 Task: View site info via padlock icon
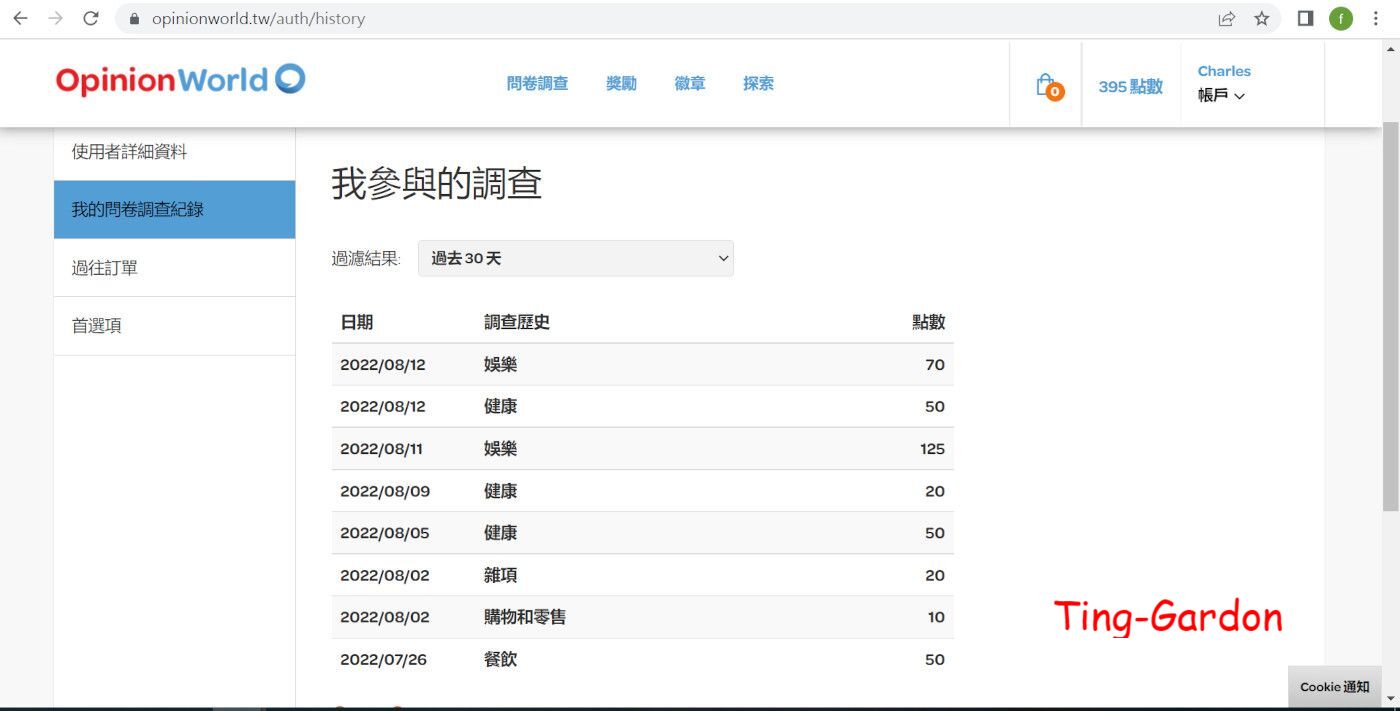click(134, 18)
